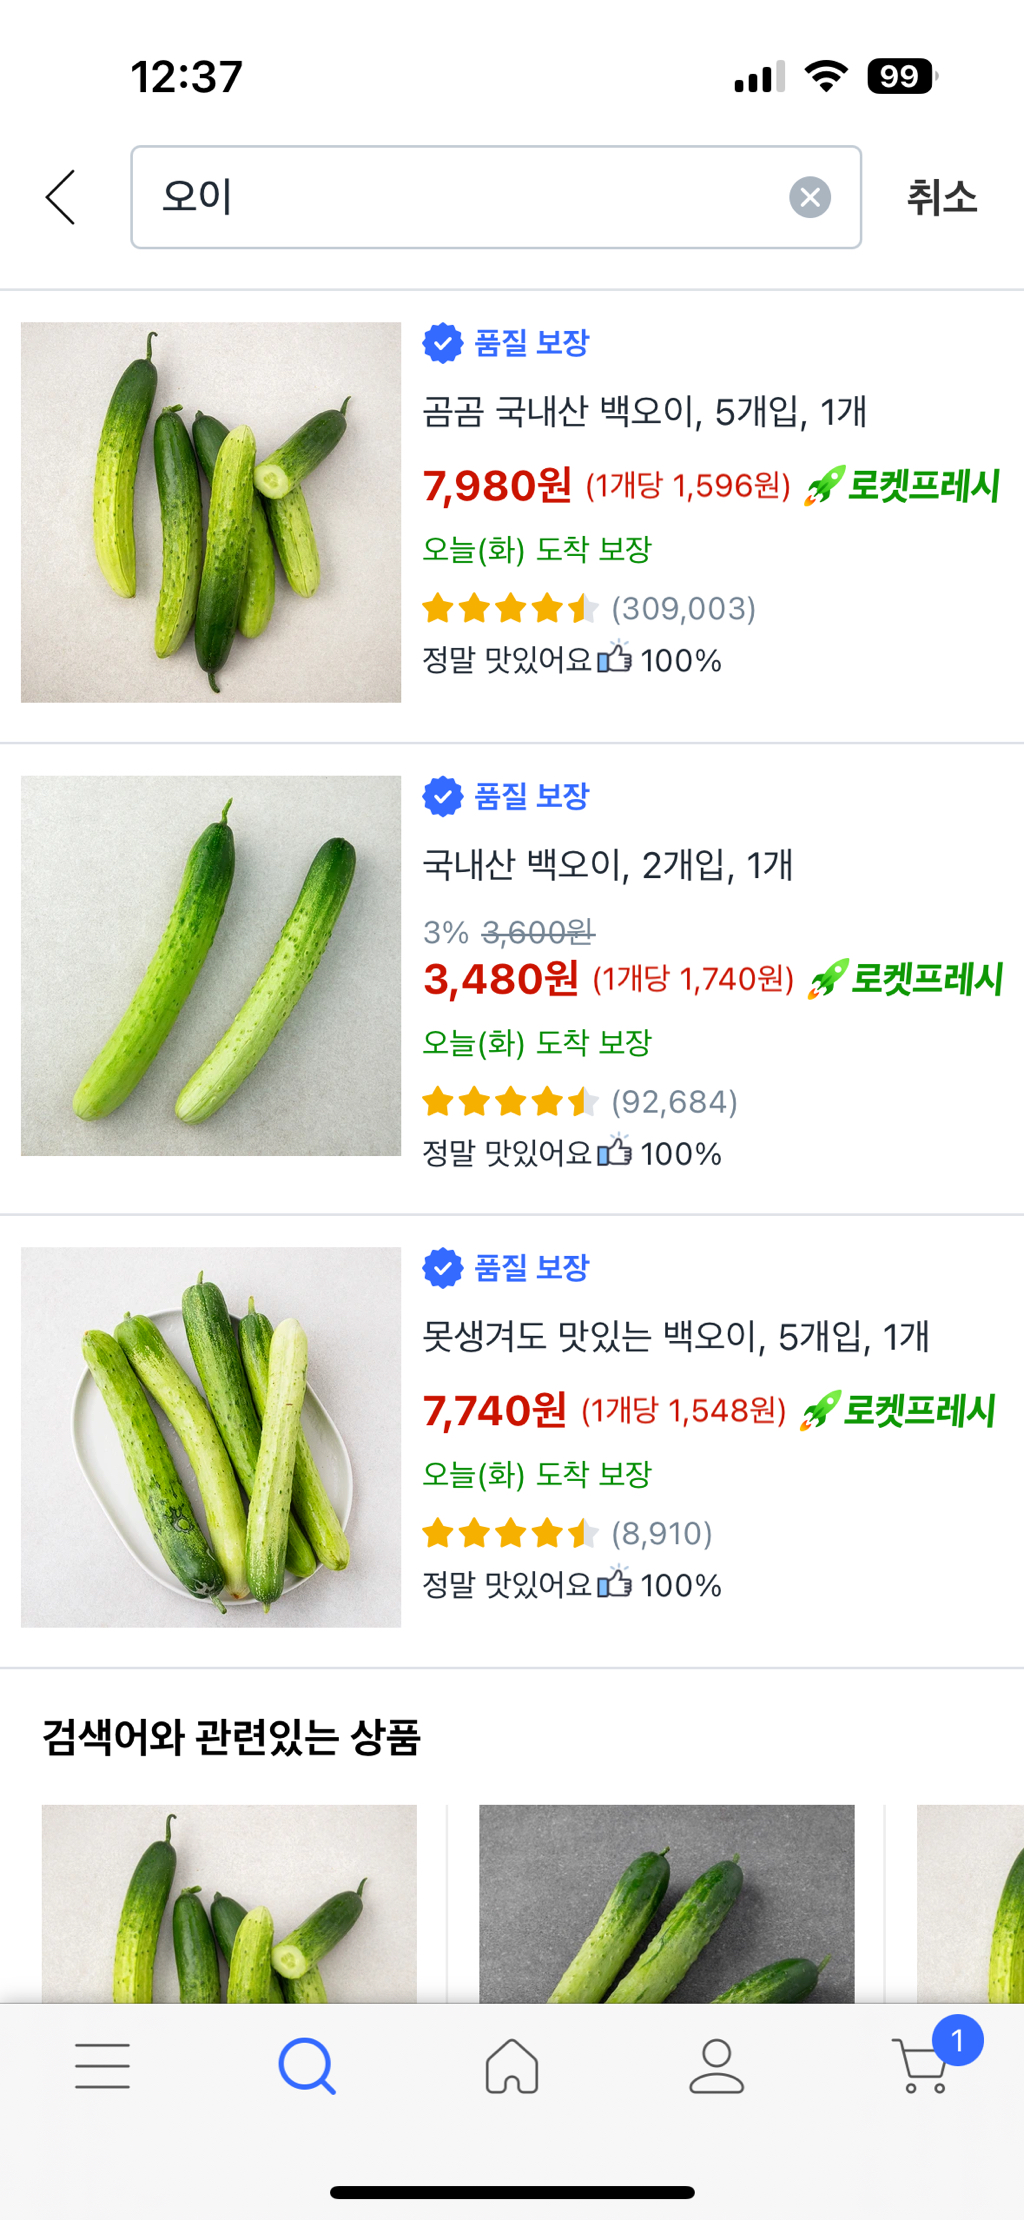Select the 못생겨도 맛있는 백오이 title
This screenshot has height=2220, width=1024.
(x=676, y=1336)
